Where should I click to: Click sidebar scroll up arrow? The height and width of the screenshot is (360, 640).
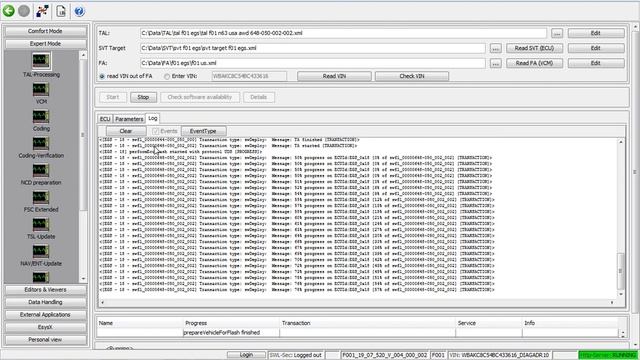(x=83, y=55)
